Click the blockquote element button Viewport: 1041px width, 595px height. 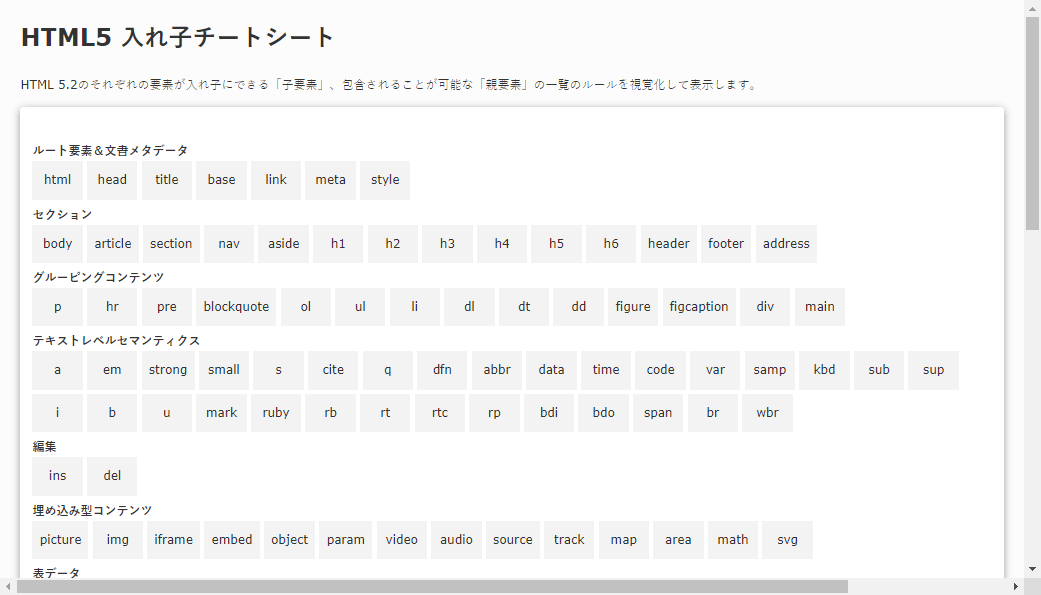tap(236, 307)
